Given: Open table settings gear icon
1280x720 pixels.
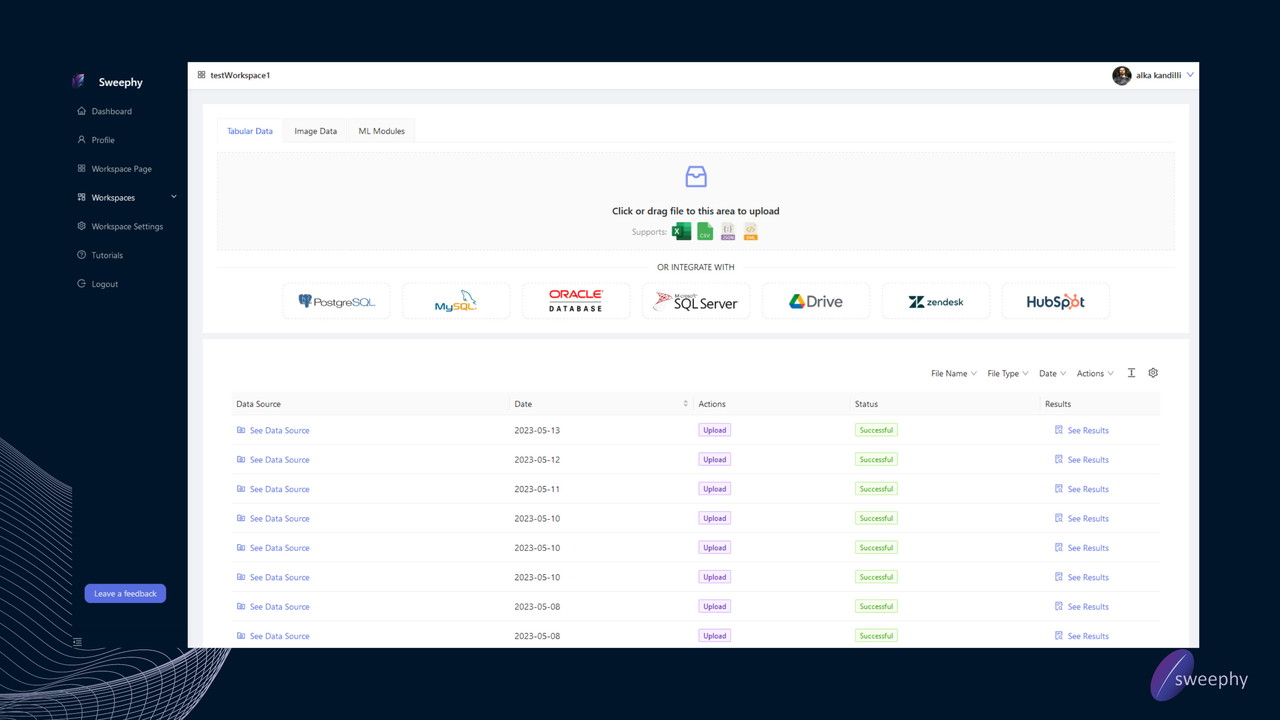Looking at the screenshot, I should [1153, 373].
